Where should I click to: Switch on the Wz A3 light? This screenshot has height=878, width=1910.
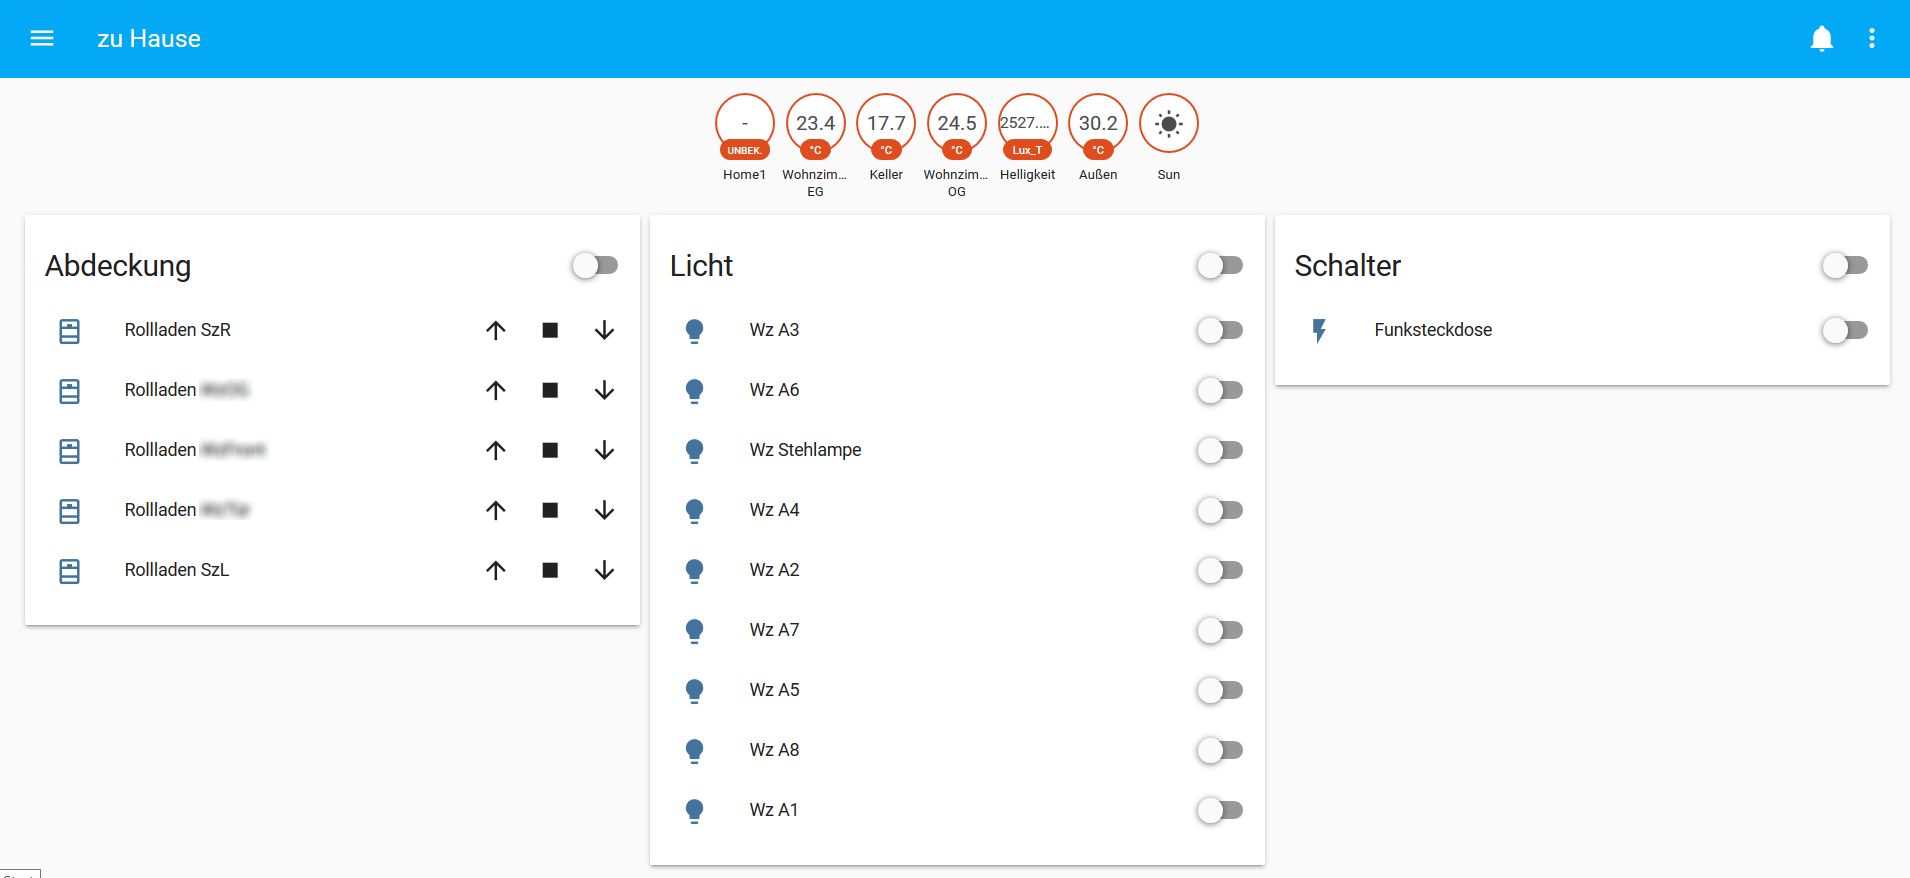point(1220,330)
